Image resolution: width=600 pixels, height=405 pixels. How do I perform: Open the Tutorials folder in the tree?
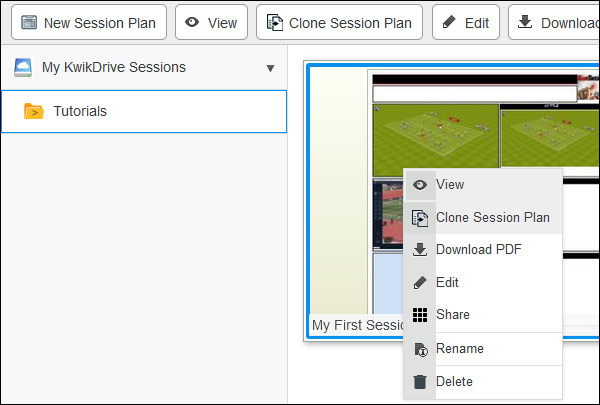(x=80, y=111)
